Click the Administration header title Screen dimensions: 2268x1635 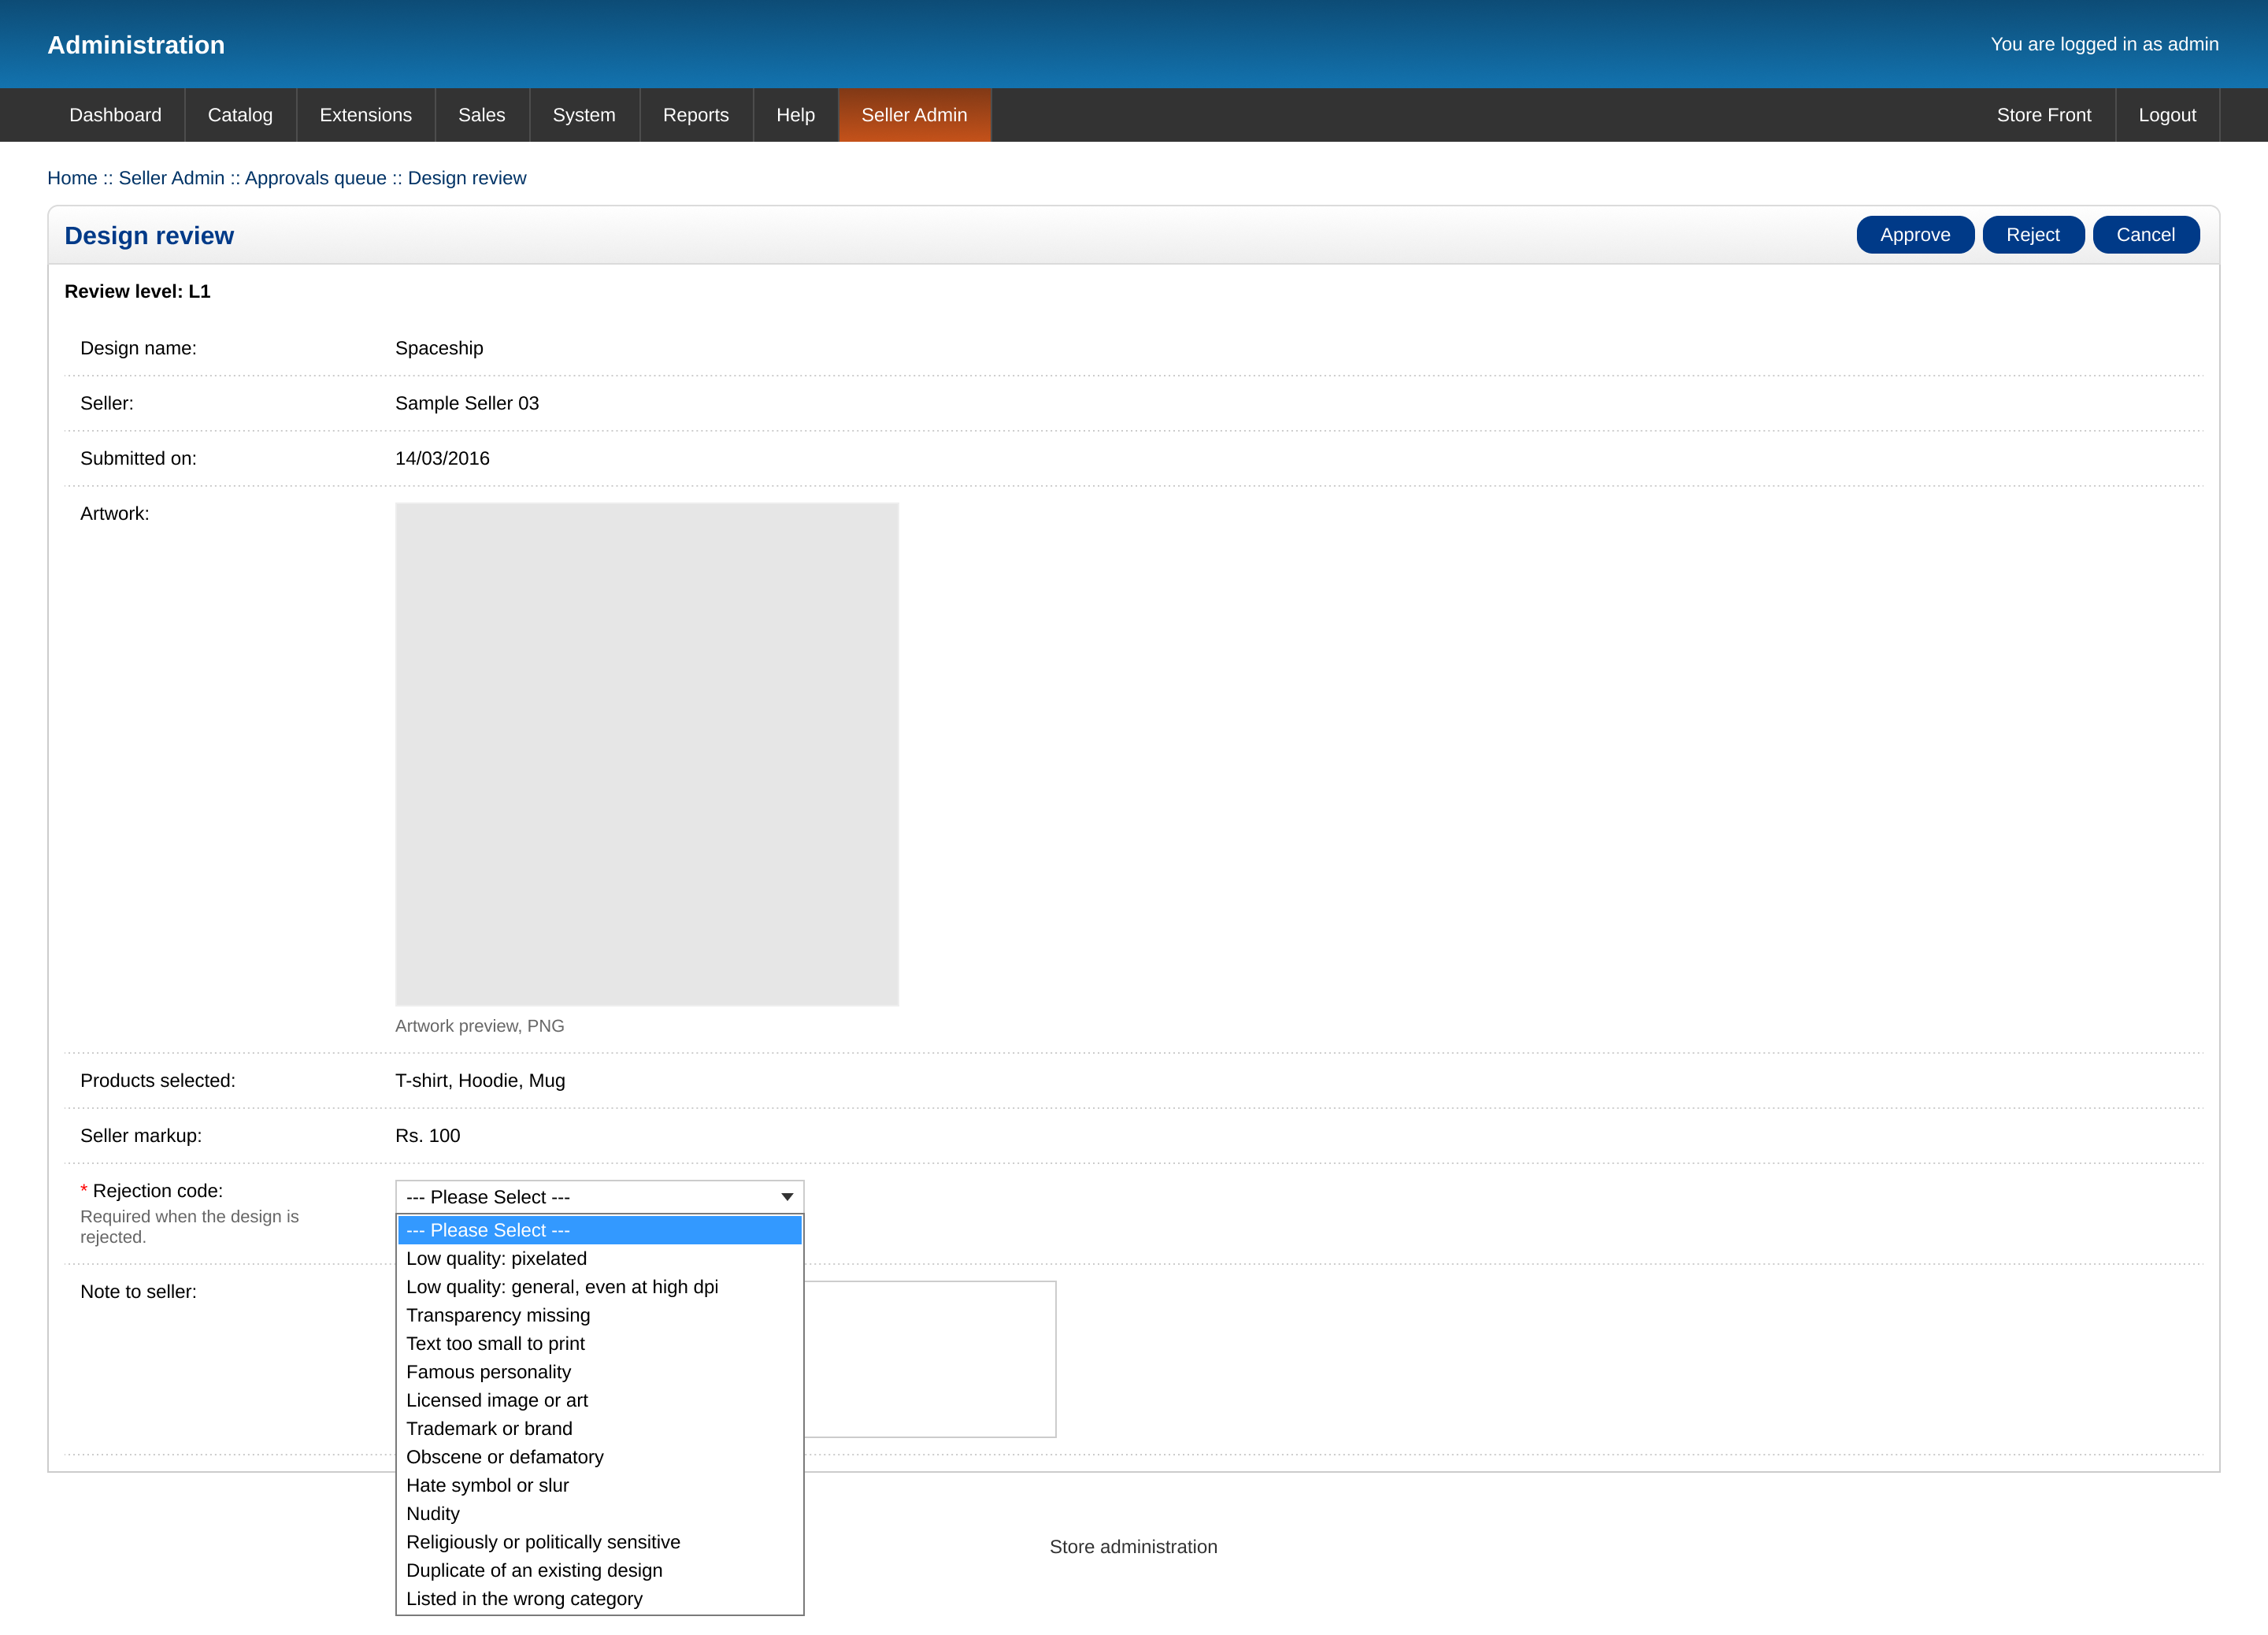tap(136, 45)
